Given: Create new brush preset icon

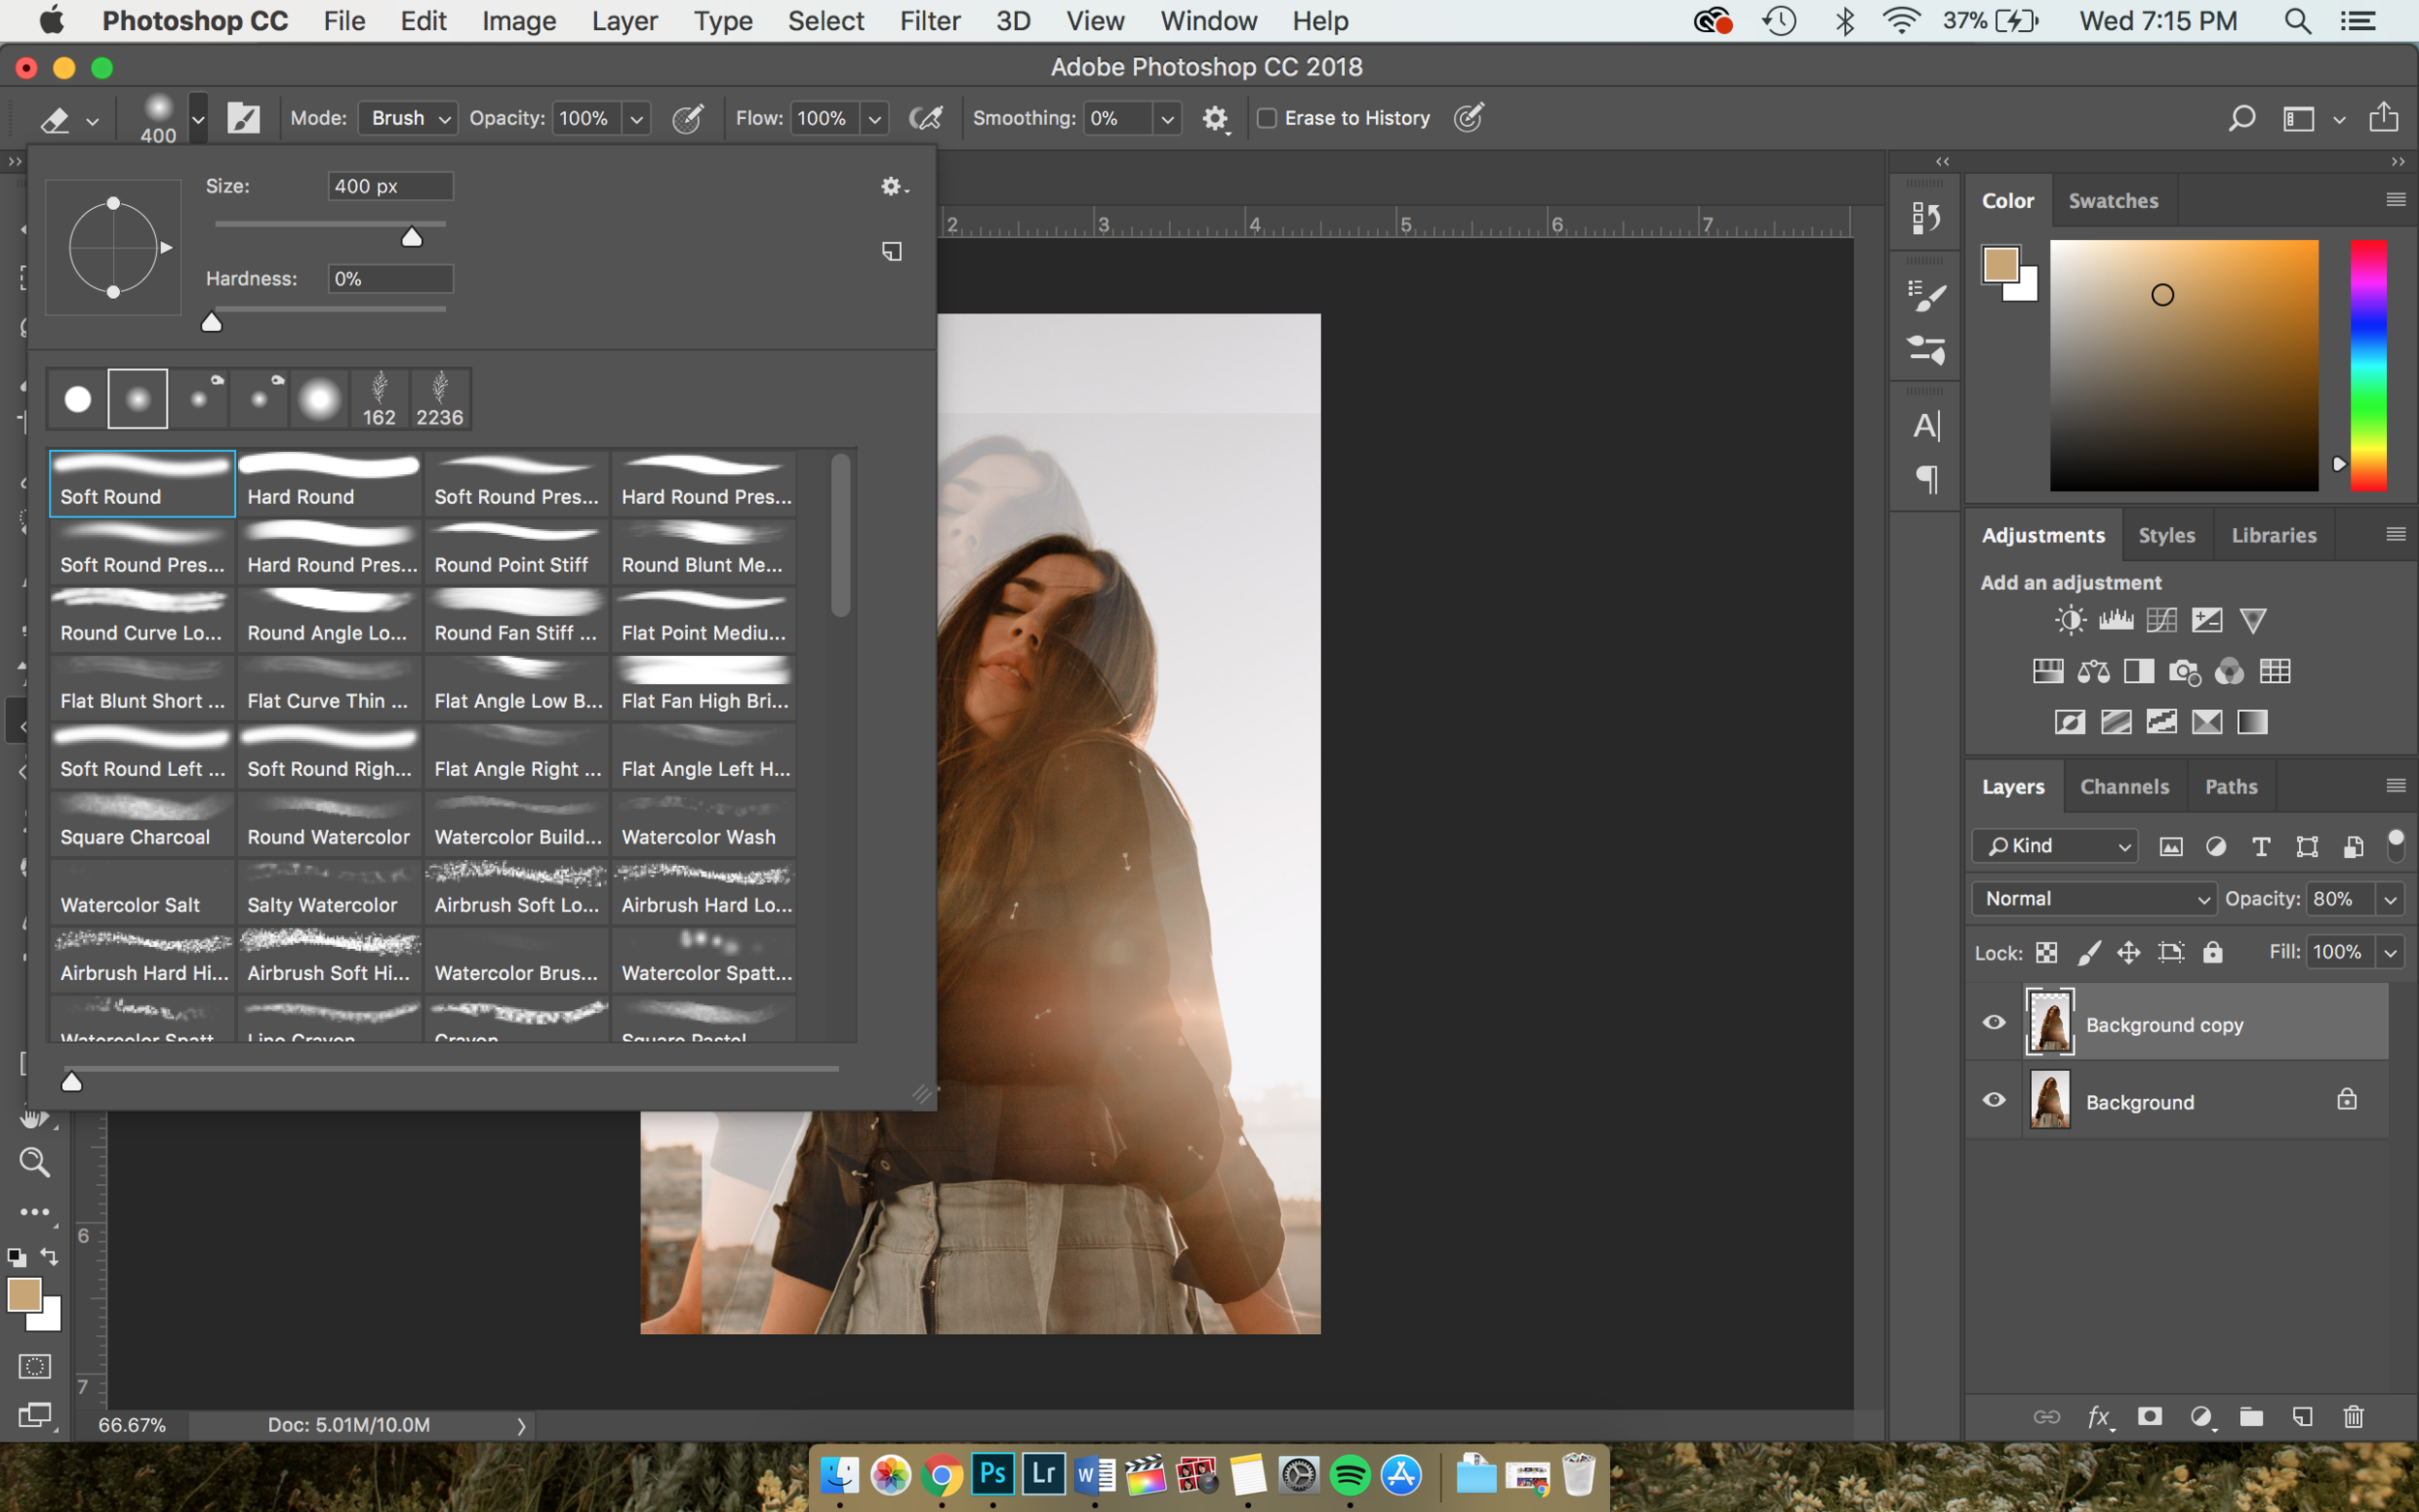Looking at the screenshot, I should (891, 251).
